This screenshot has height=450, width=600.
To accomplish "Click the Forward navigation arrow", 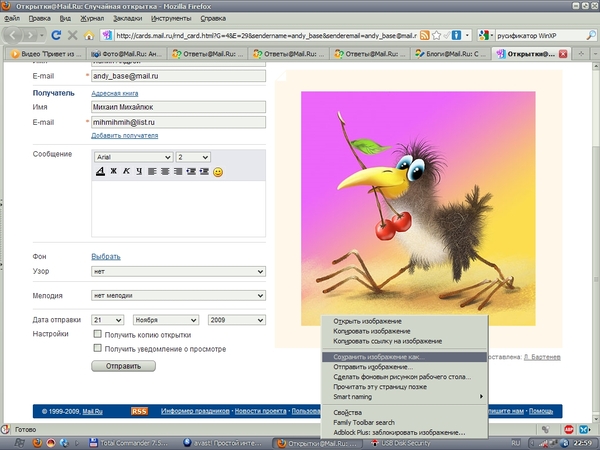I will [30, 36].
